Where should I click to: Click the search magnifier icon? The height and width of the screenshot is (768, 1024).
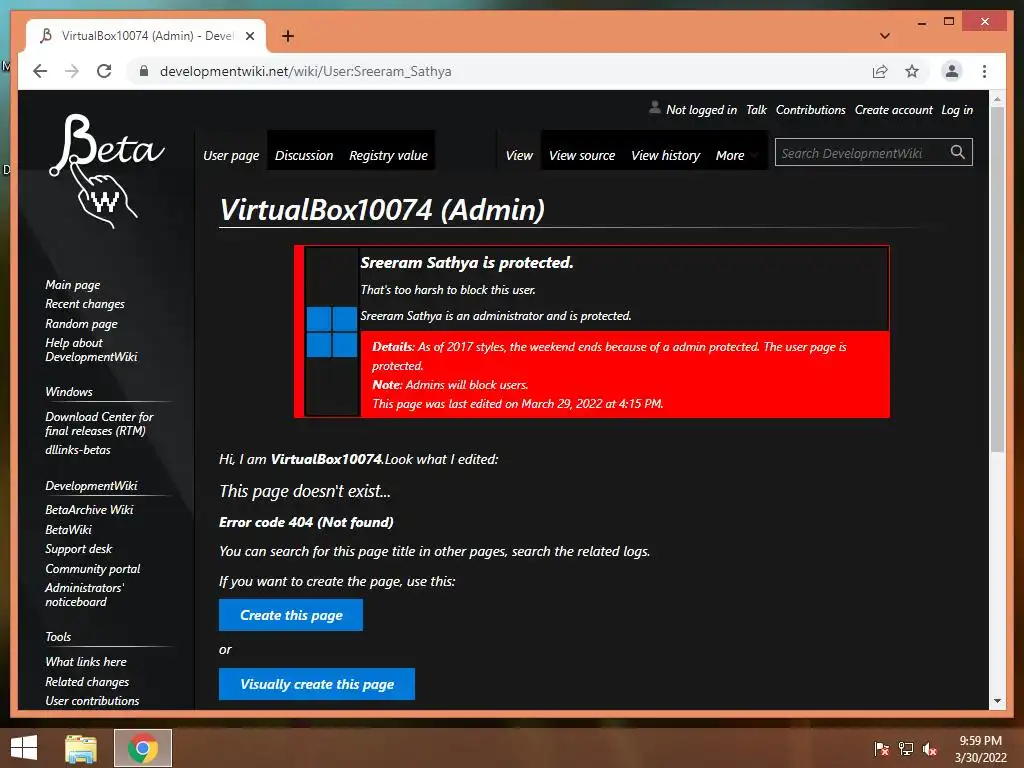[957, 152]
